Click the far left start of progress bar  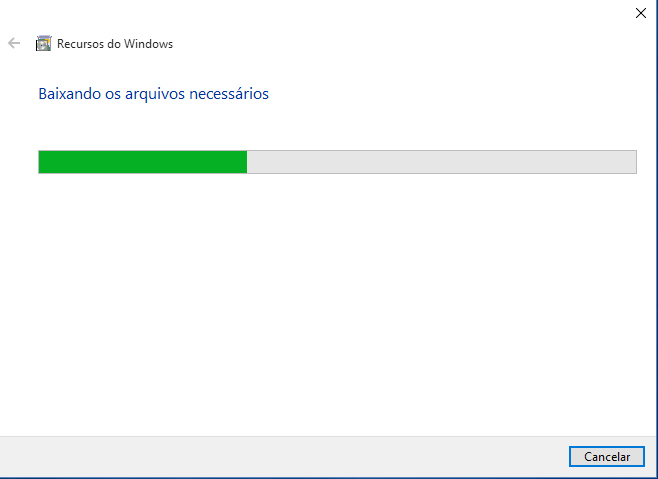[x=41, y=162]
